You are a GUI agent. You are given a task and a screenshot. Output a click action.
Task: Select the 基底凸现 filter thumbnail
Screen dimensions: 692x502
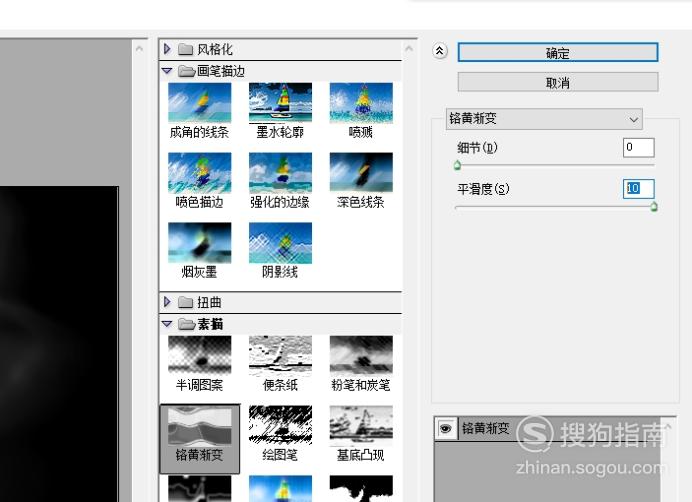361,426
